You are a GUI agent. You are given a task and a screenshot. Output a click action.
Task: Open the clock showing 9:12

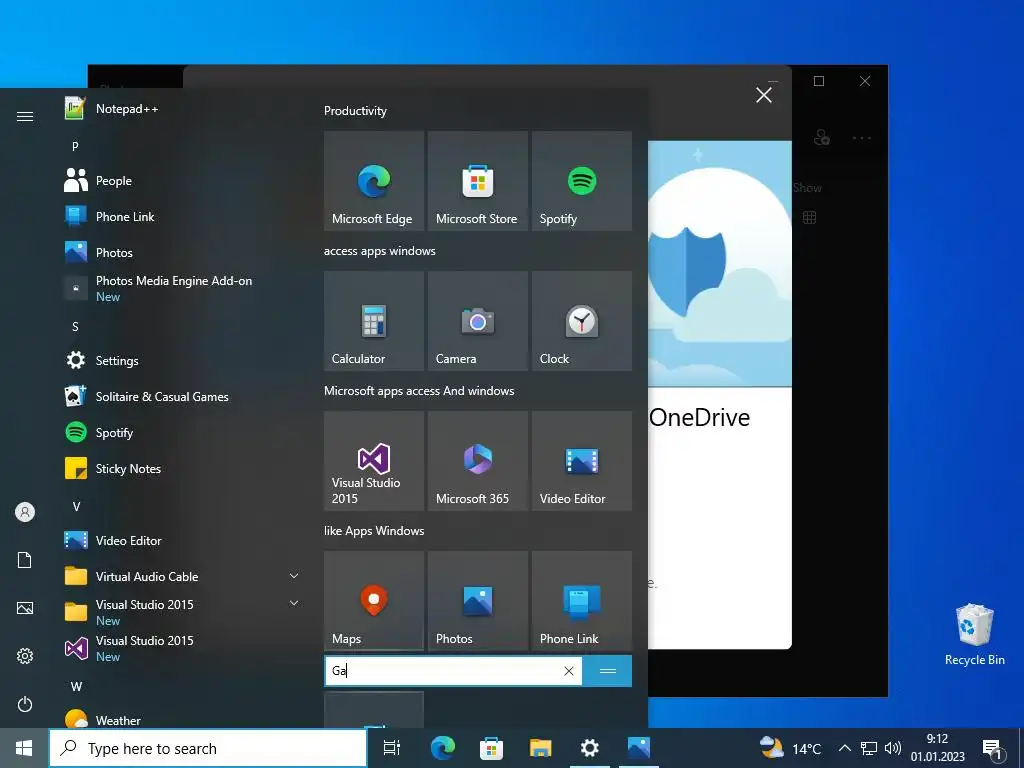coord(938,748)
